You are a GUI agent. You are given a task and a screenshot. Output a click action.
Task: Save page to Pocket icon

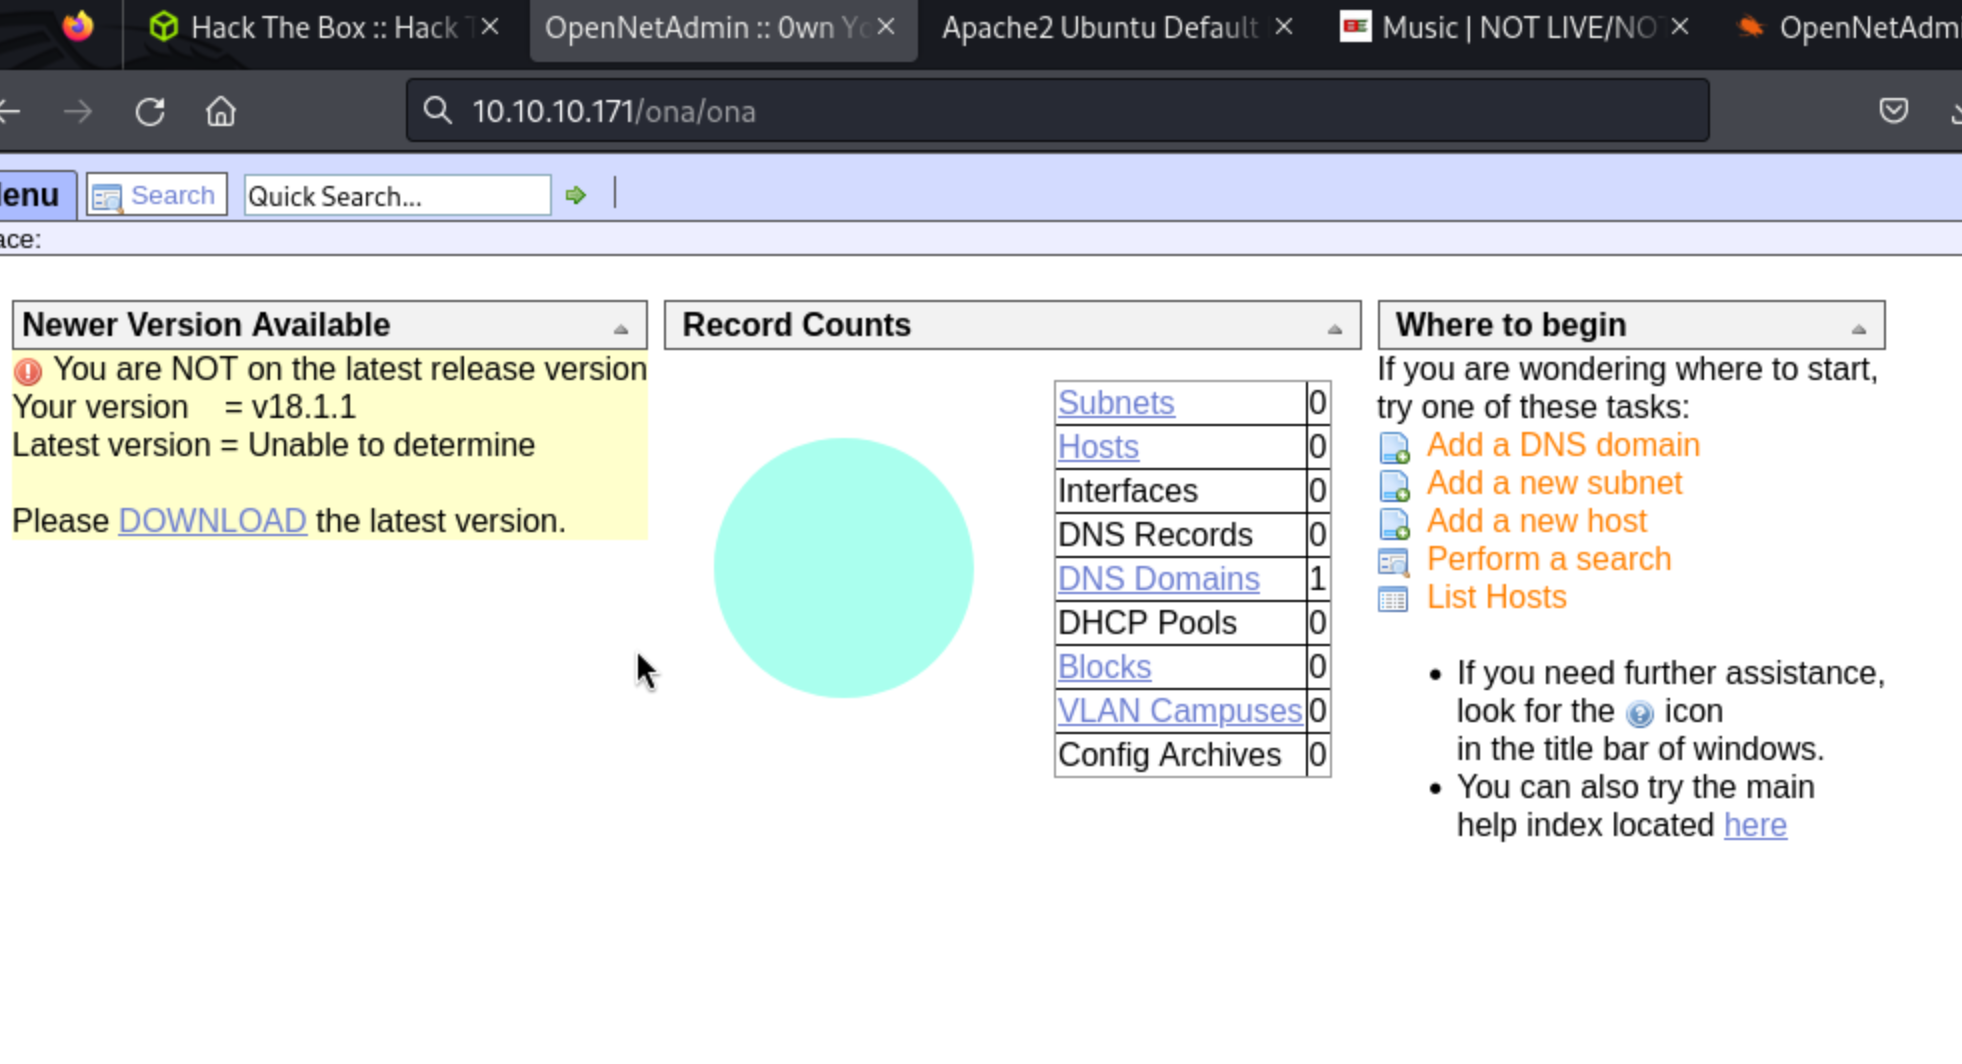(1893, 110)
